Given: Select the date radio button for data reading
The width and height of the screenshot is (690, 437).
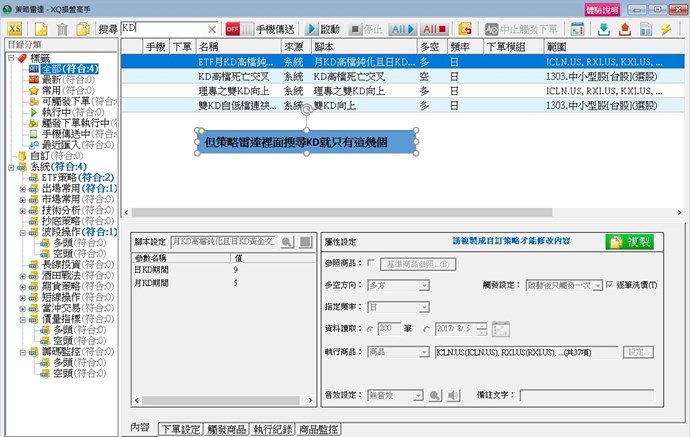Looking at the screenshot, I should tap(427, 330).
